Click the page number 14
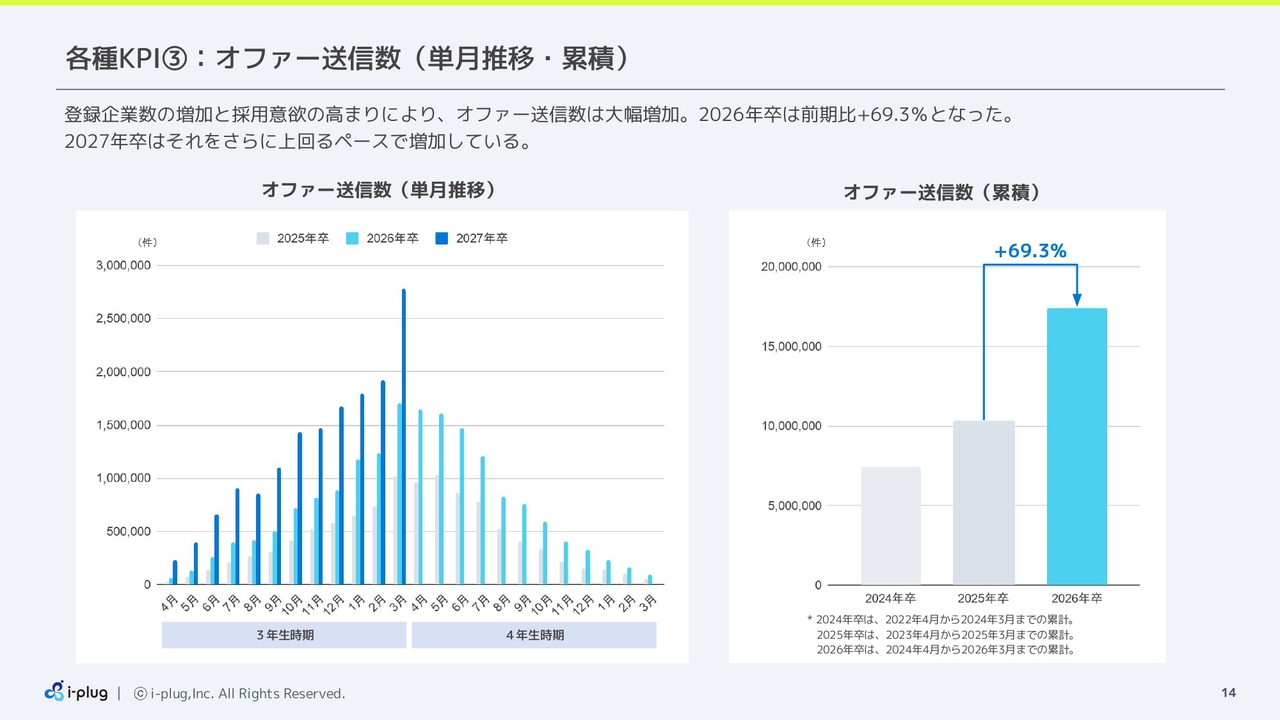Viewport: 1280px width, 720px height. (x=1229, y=693)
